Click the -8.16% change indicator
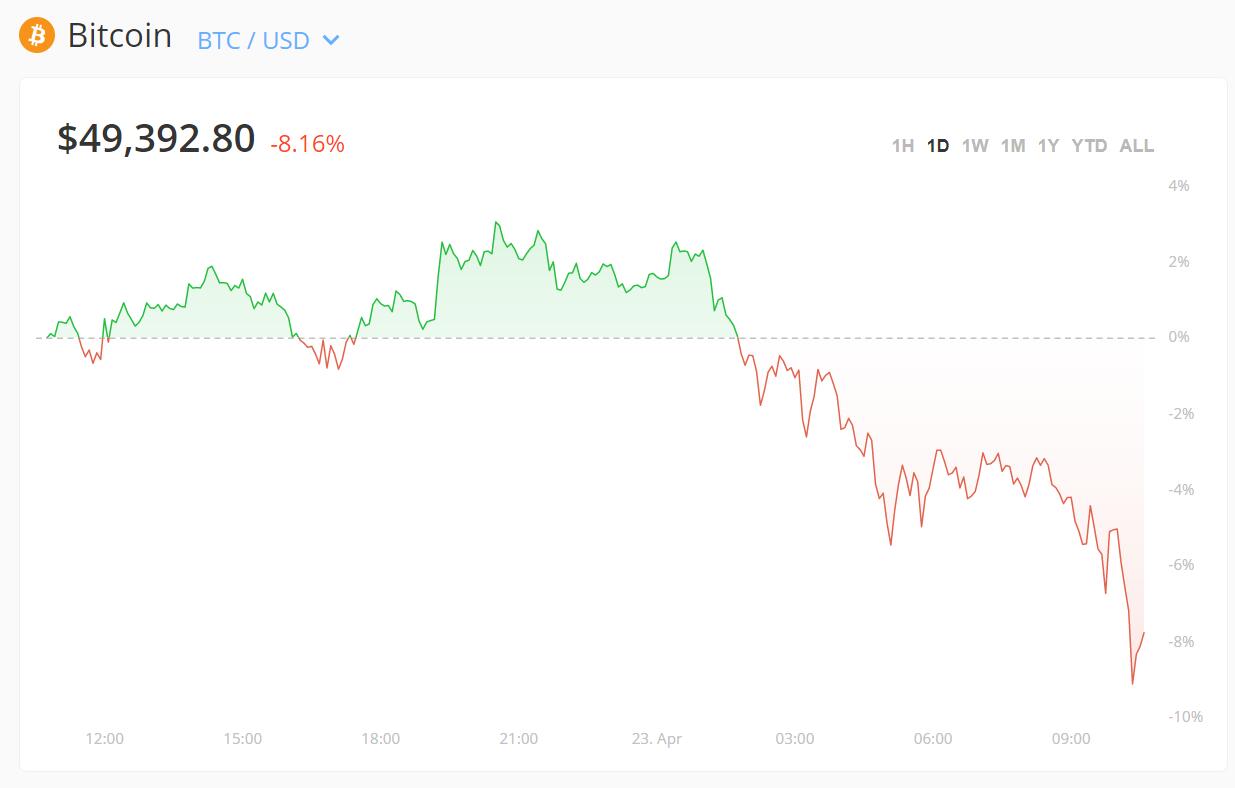This screenshot has width=1235, height=788. (x=307, y=144)
